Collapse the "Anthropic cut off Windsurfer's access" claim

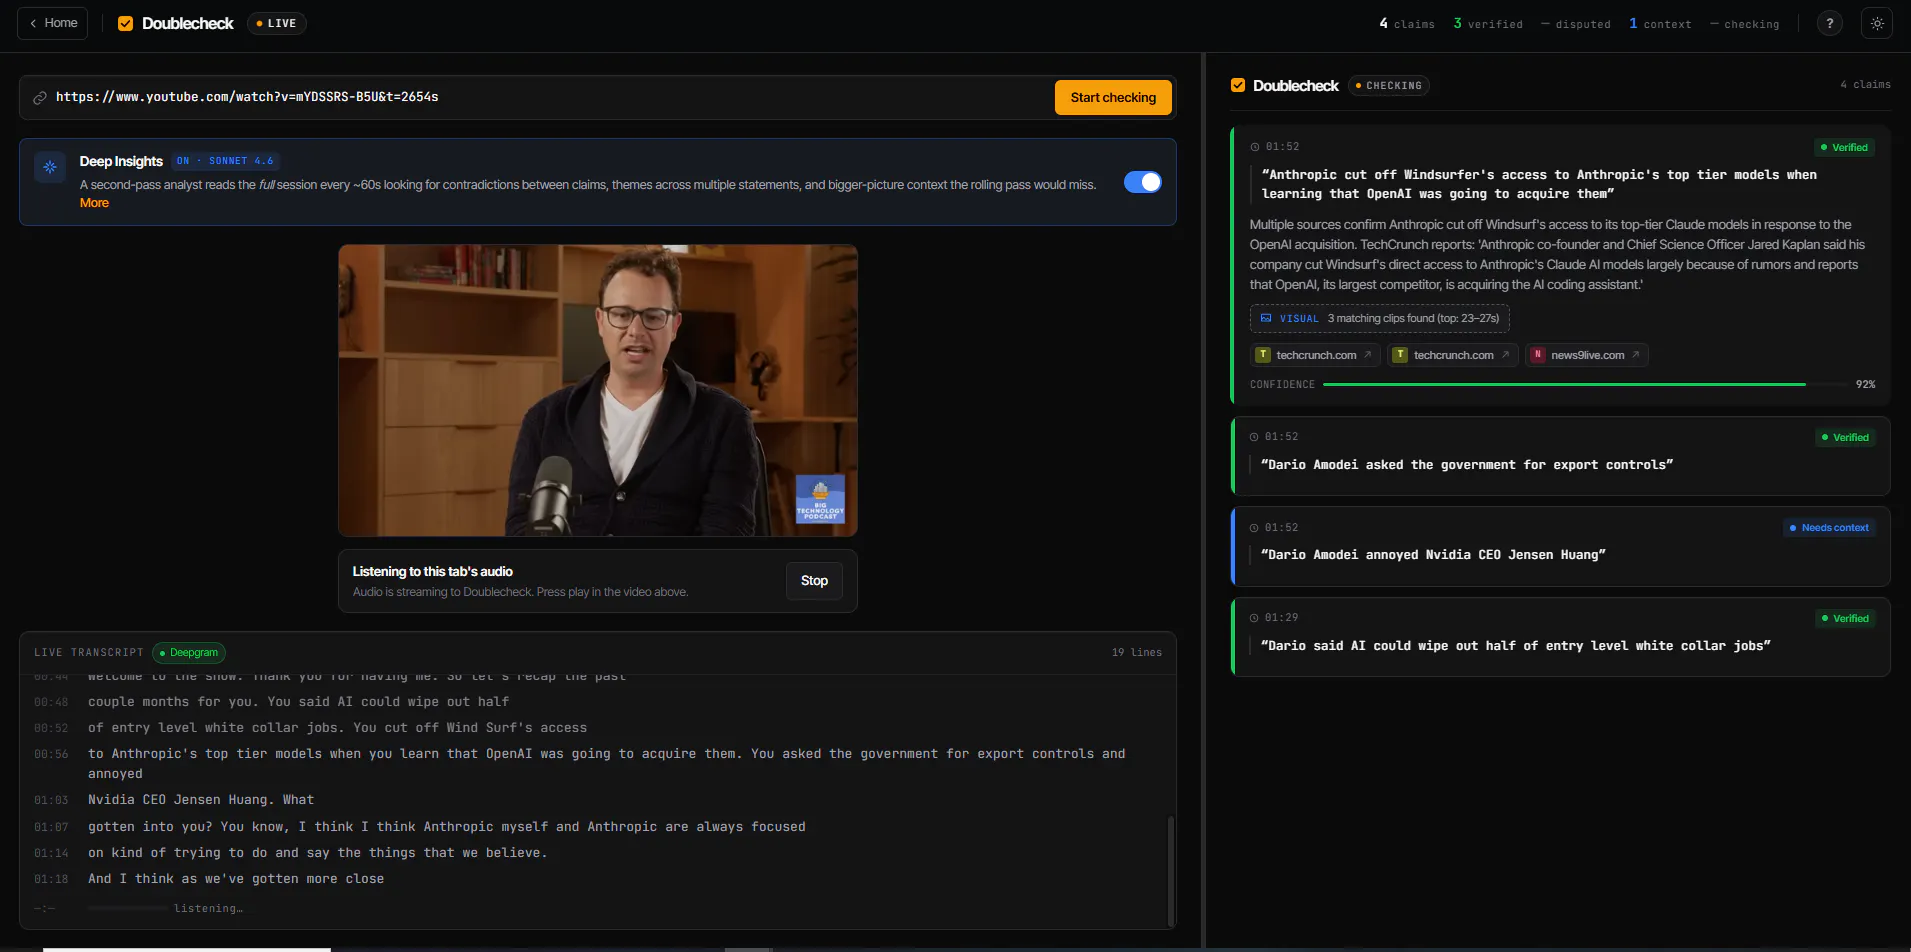(x=1561, y=264)
